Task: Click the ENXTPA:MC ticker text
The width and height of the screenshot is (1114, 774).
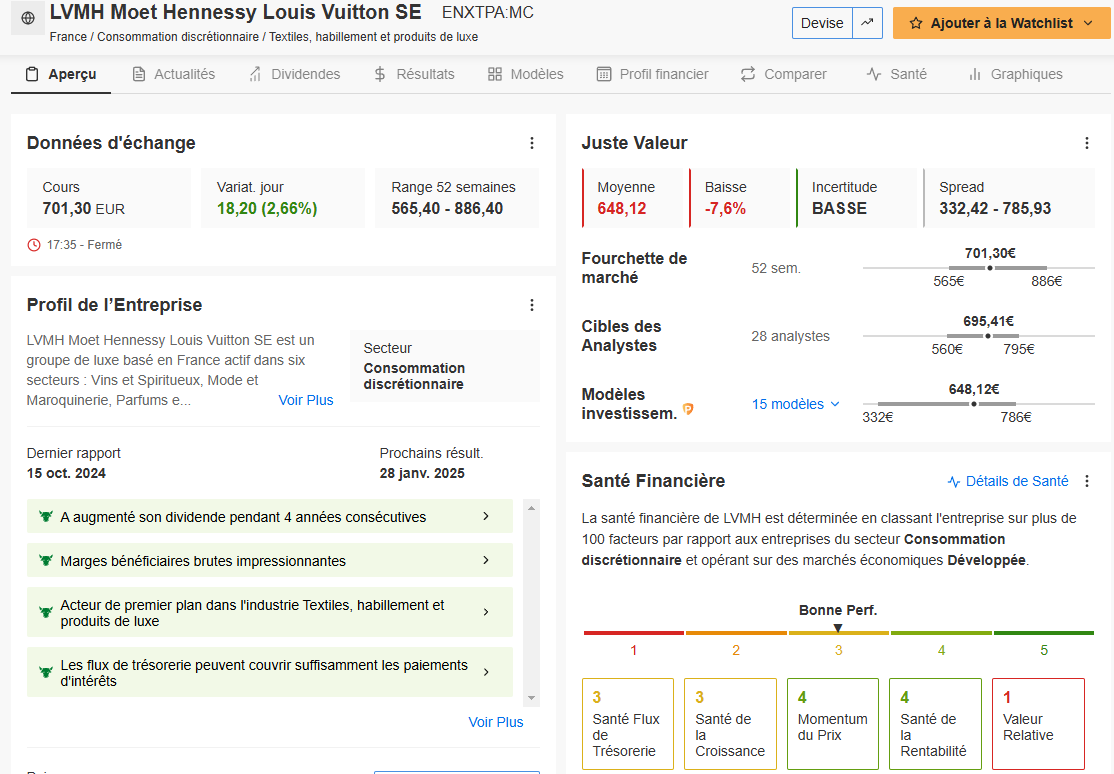Action: coord(487,13)
